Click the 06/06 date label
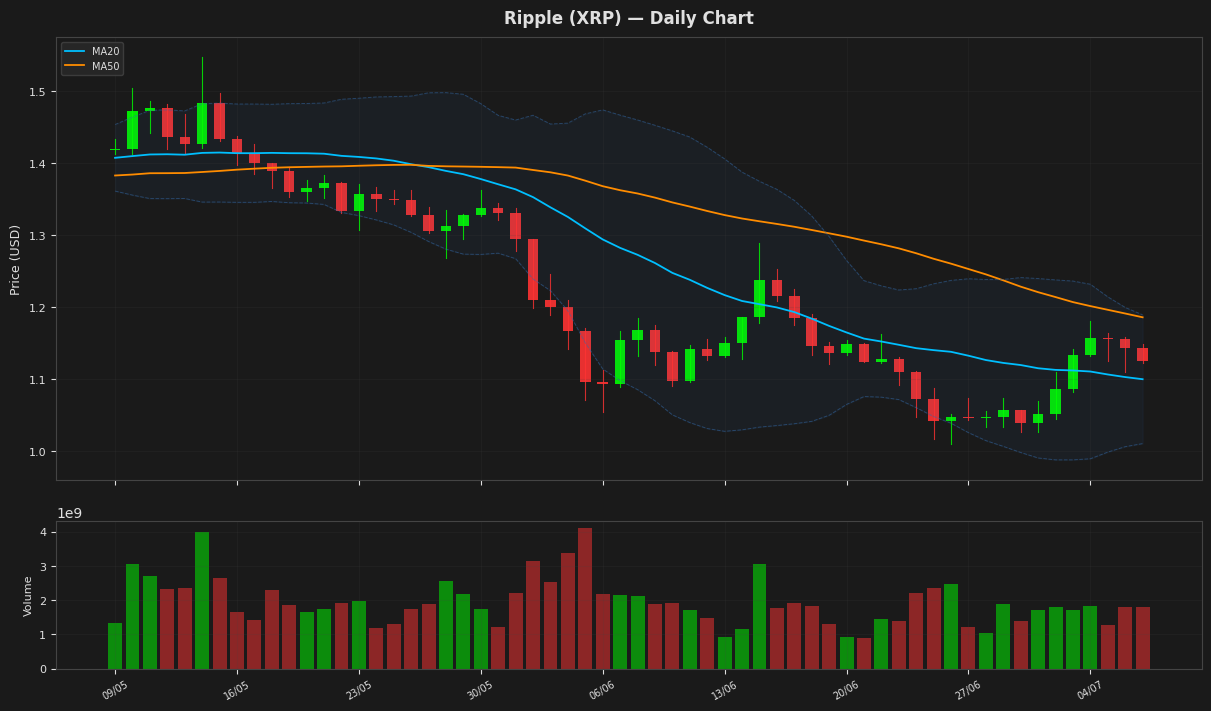The height and width of the screenshot is (711, 1211). pyautogui.click(x=602, y=690)
